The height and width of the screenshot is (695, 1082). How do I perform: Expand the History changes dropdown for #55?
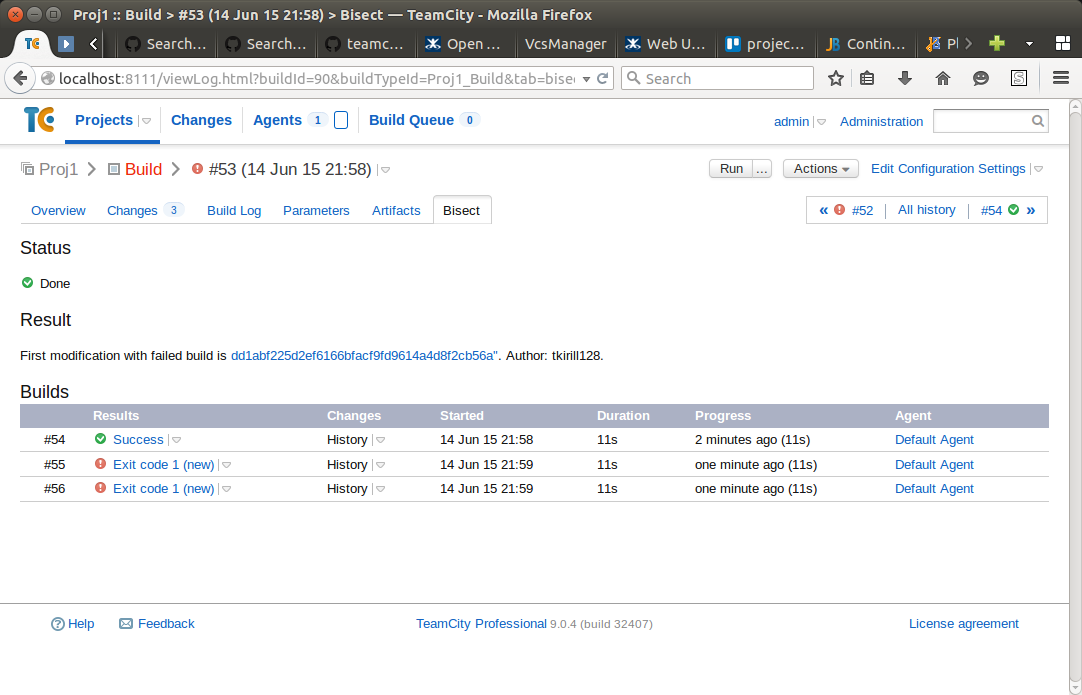coord(380,465)
